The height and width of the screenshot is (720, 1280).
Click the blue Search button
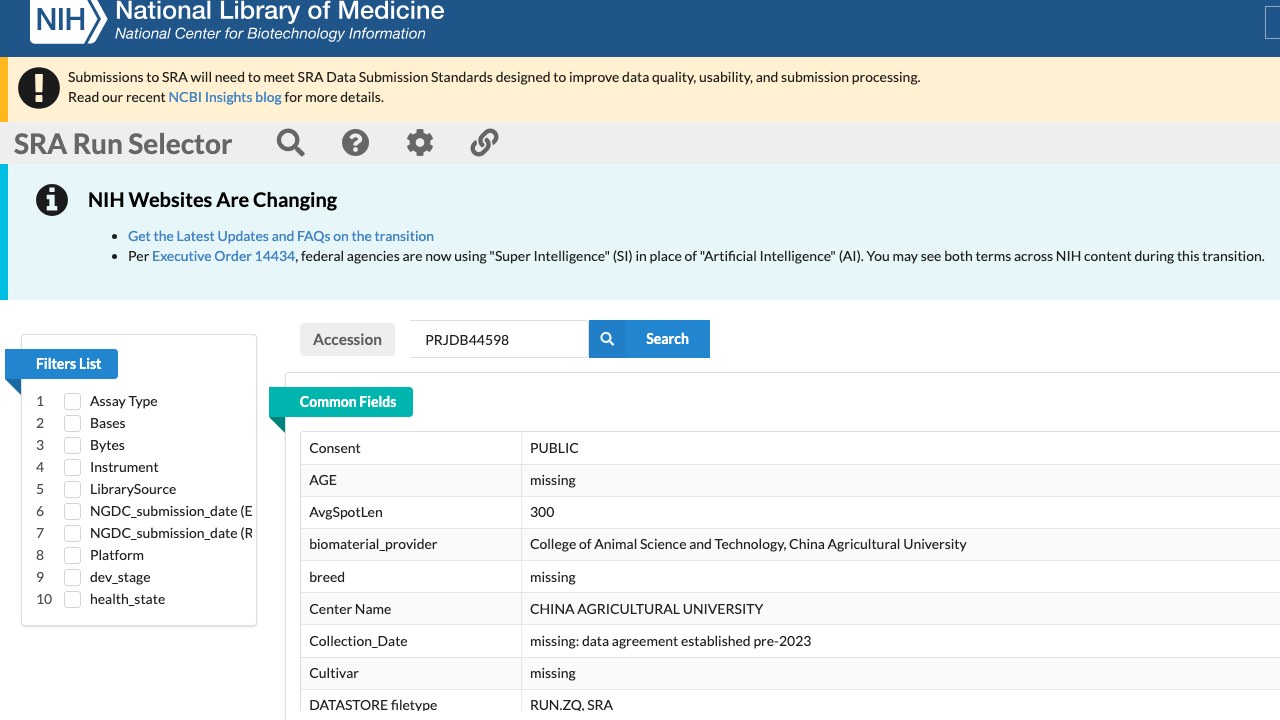pyautogui.click(x=649, y=339)
